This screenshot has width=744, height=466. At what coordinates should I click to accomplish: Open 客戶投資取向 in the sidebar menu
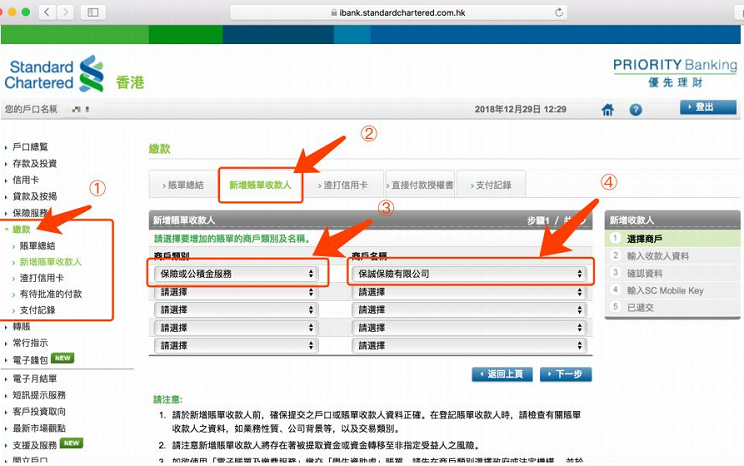coord(39,411)
